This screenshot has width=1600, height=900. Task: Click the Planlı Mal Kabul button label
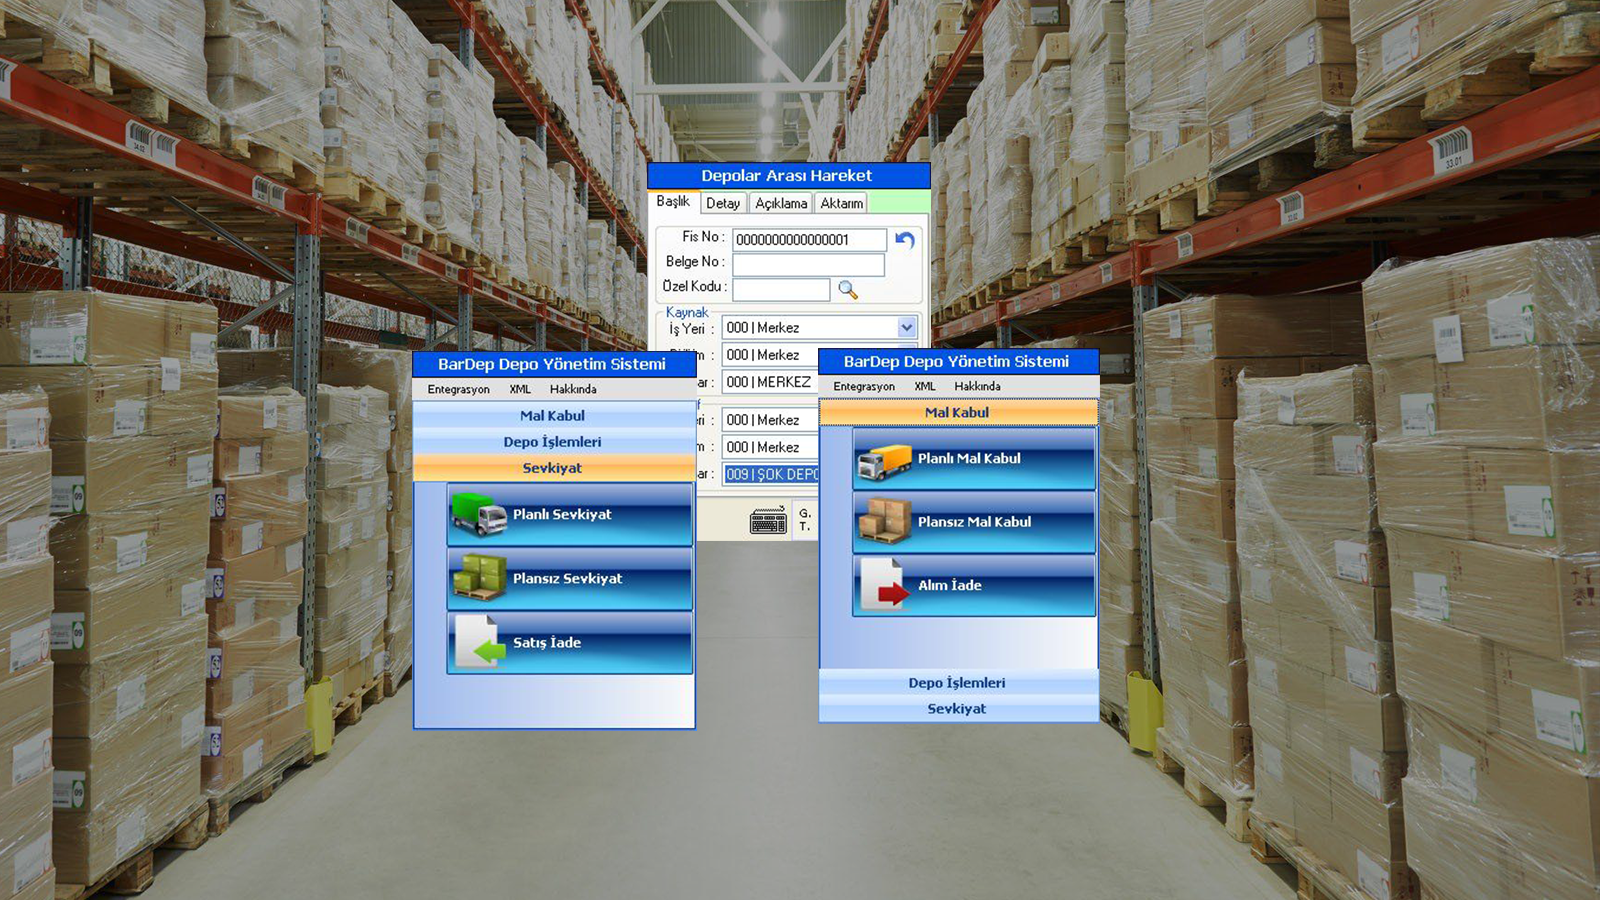tap(969, 459)
